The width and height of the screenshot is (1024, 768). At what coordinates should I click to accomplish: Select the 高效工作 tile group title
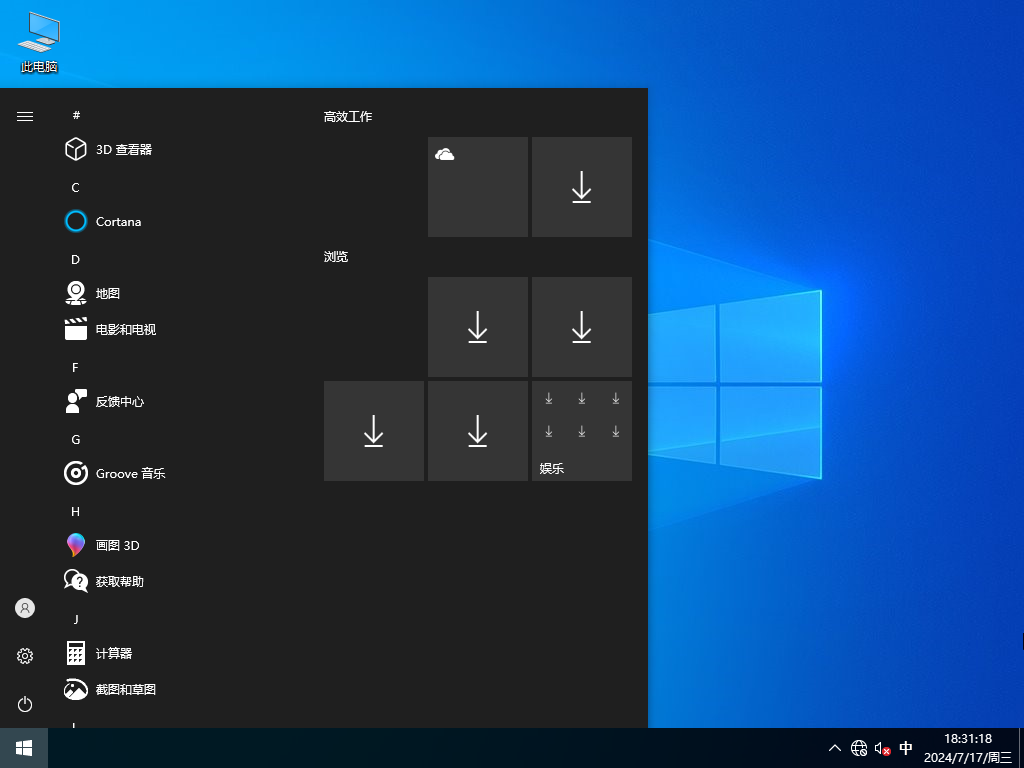(348, 116)
